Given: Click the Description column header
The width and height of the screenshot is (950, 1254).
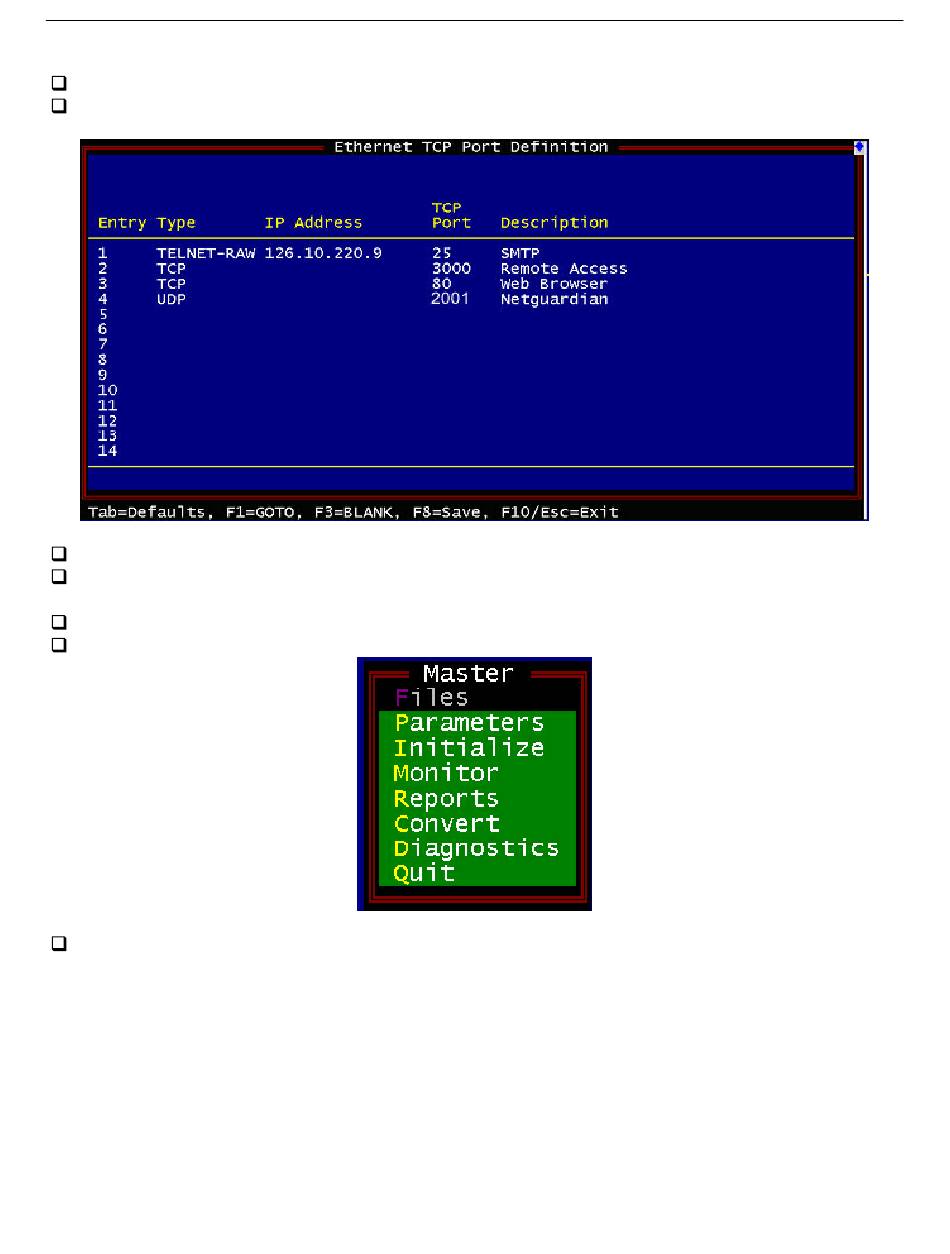Looking at the screenshot, I should tap(554, 223).
